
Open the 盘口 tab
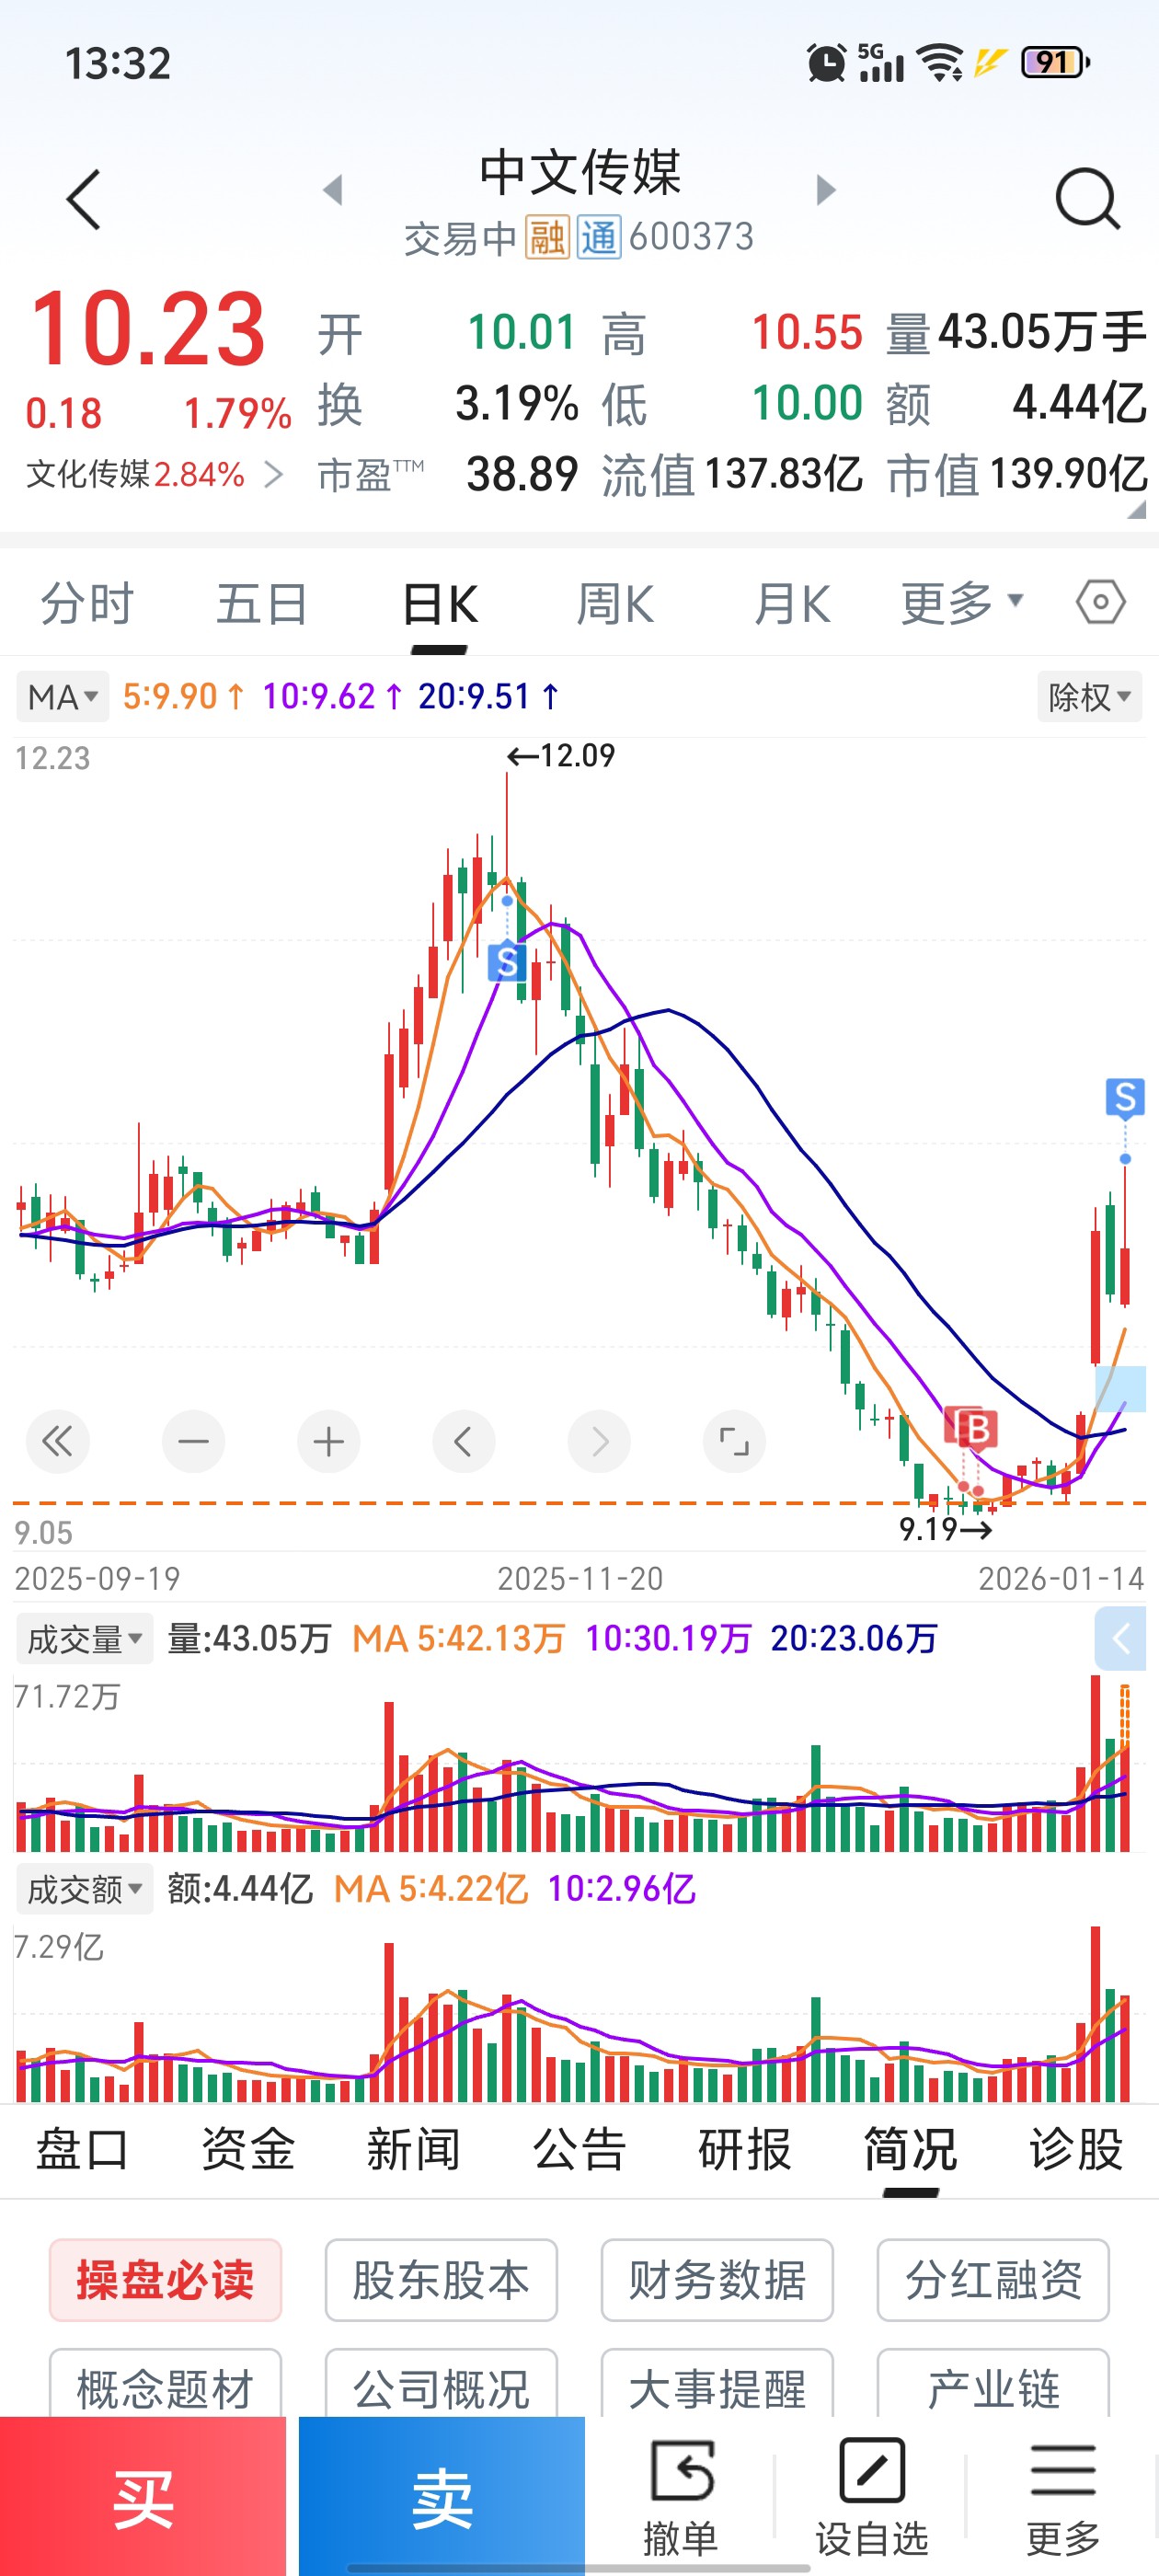pyautogui.click(x=82, y=2148)
